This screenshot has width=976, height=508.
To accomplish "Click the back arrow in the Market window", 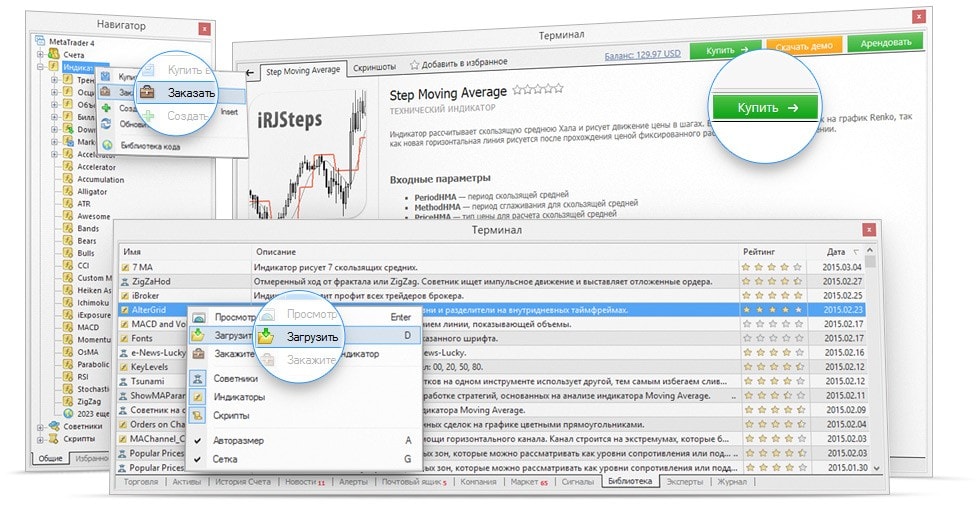I will [252, 72].
